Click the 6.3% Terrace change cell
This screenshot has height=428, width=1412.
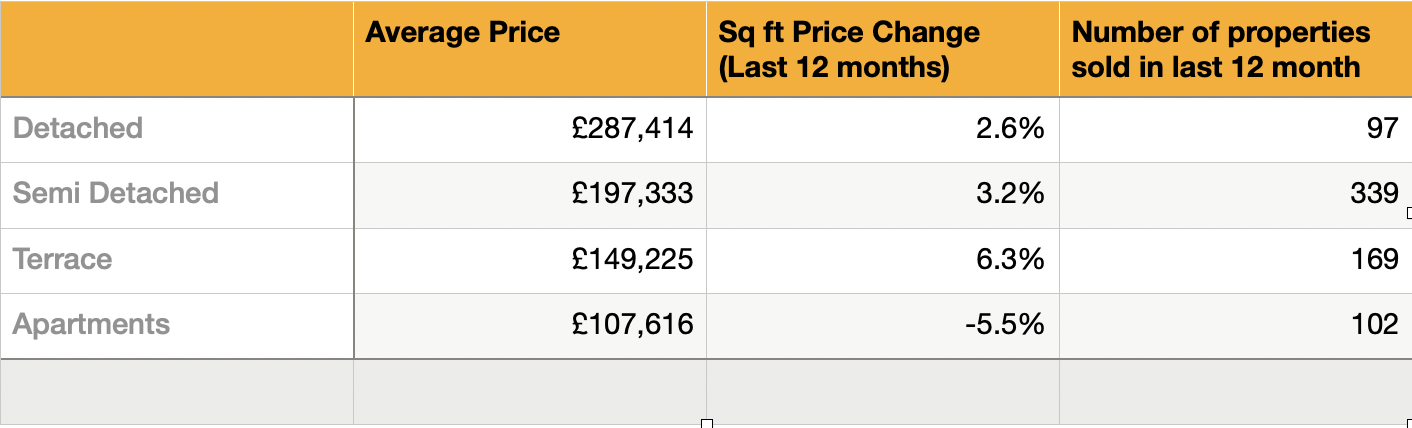point(882,260)
